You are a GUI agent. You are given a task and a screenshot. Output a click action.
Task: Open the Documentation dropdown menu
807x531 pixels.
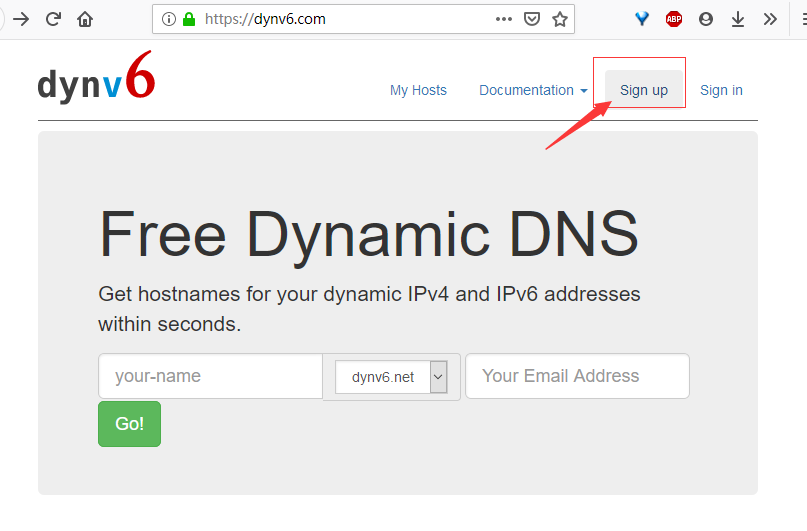[533, 90]
